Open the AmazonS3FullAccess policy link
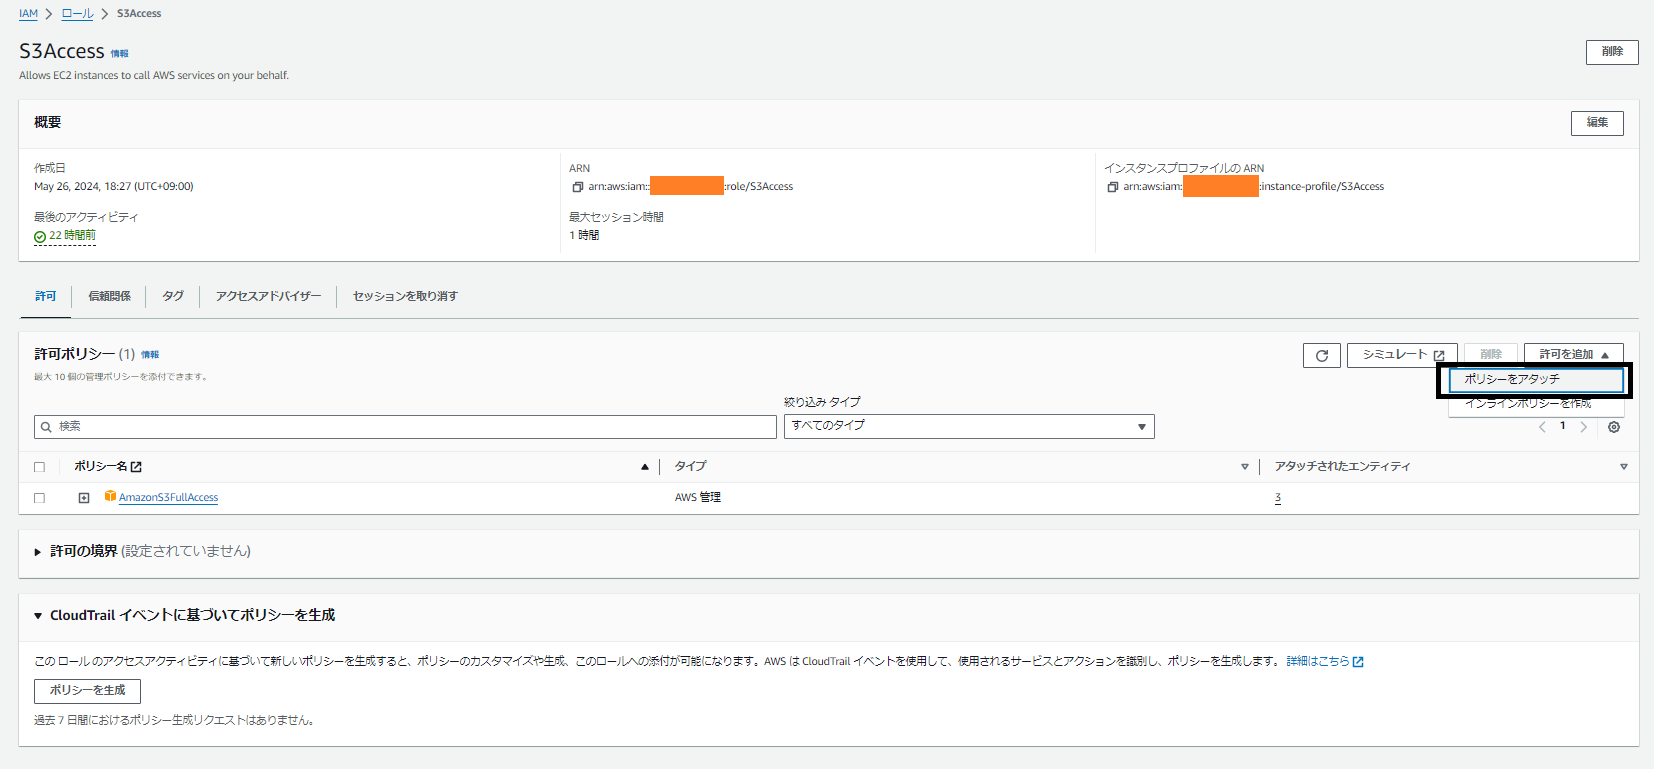The height and width of the screenshot is (769, 1654). 168,498
